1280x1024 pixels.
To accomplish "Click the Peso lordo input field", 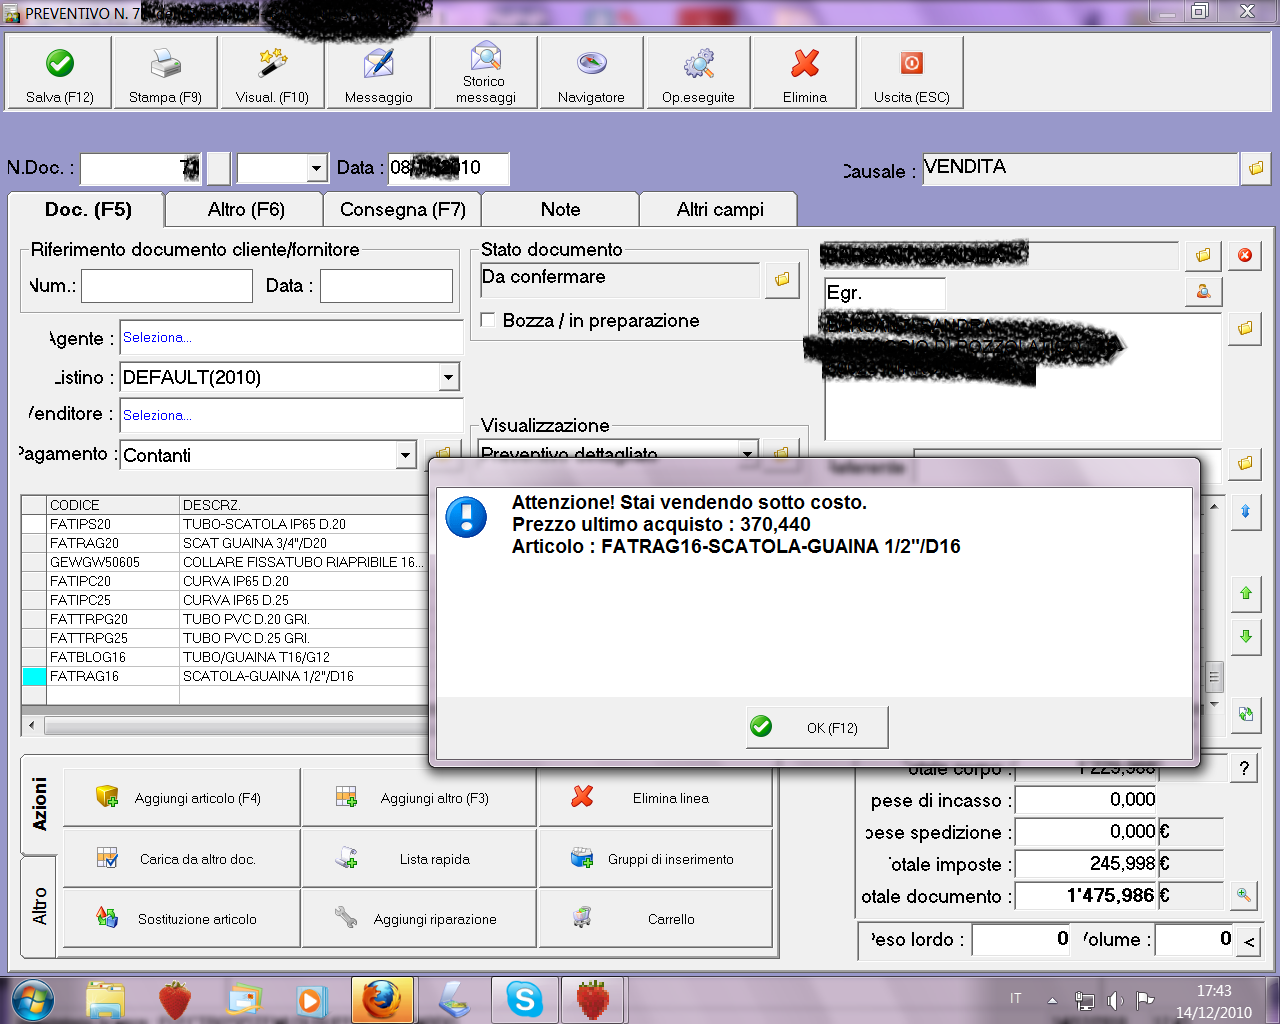I will coord(1022,939).
